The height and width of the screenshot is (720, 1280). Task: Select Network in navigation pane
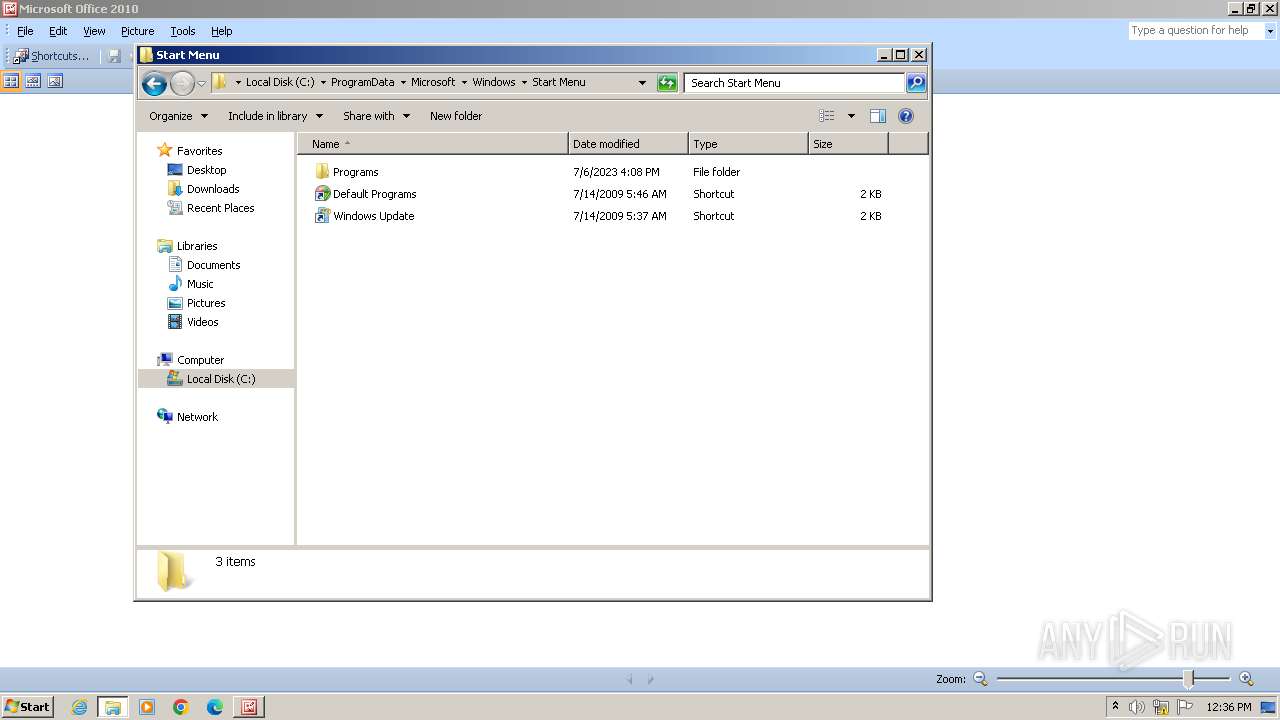coord(197,417)
